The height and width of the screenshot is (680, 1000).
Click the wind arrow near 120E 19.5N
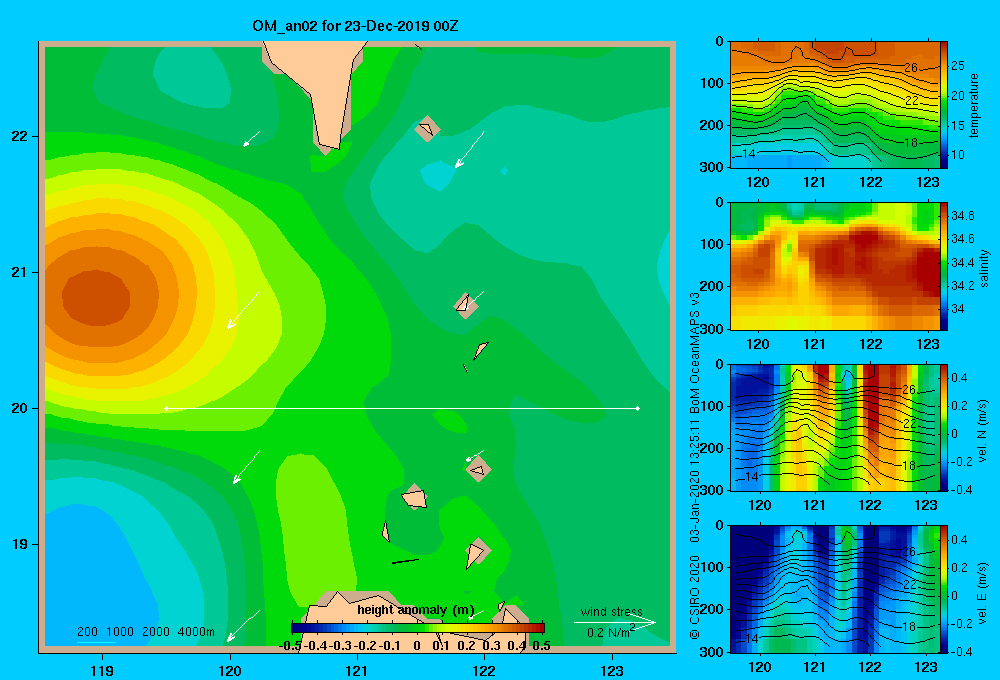click(246, 467)
